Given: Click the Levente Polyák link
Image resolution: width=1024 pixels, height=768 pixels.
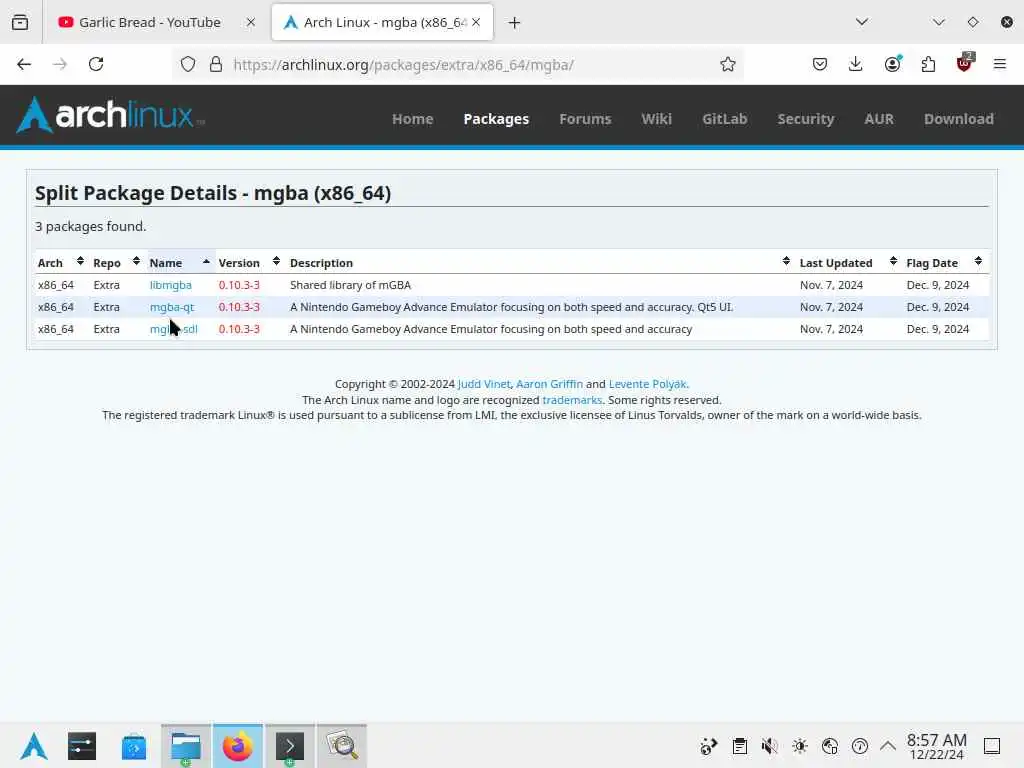Looking at the screenshot, I should point(647,384).
